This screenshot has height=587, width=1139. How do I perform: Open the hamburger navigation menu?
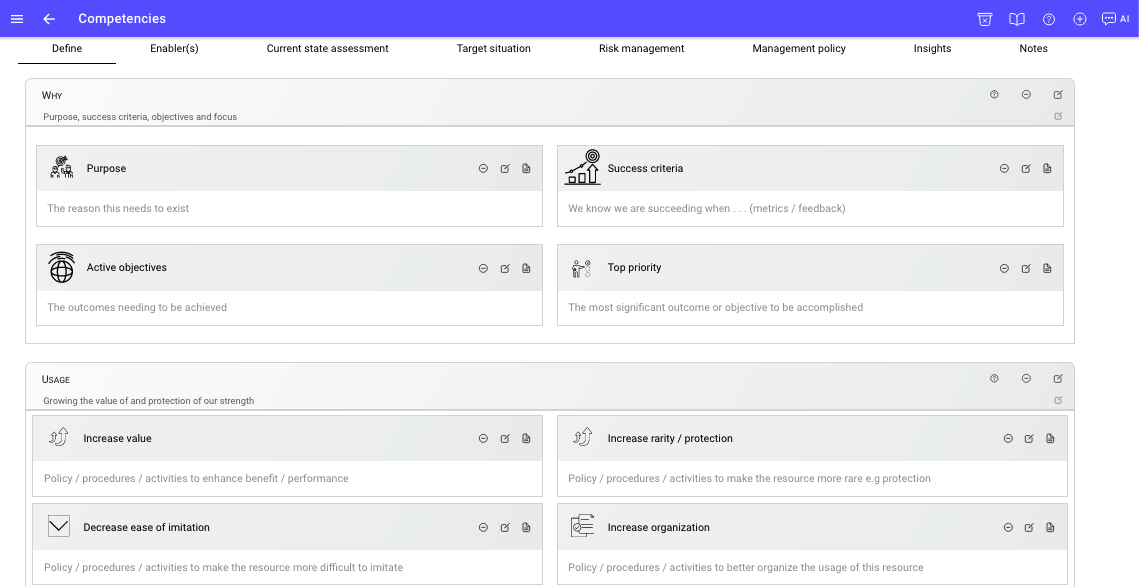[17, 19]
